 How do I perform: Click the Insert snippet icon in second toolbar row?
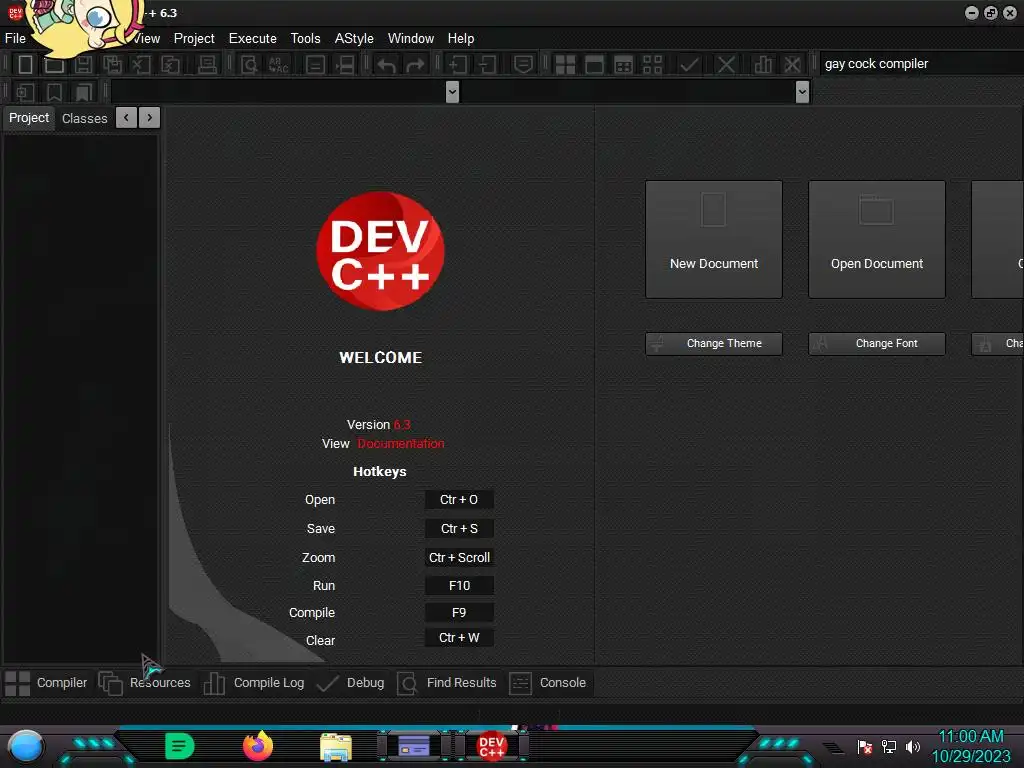tap(25, 92)
